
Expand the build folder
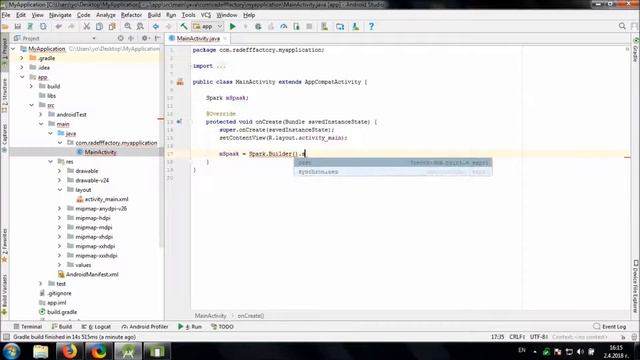click(x=31, y=86)
